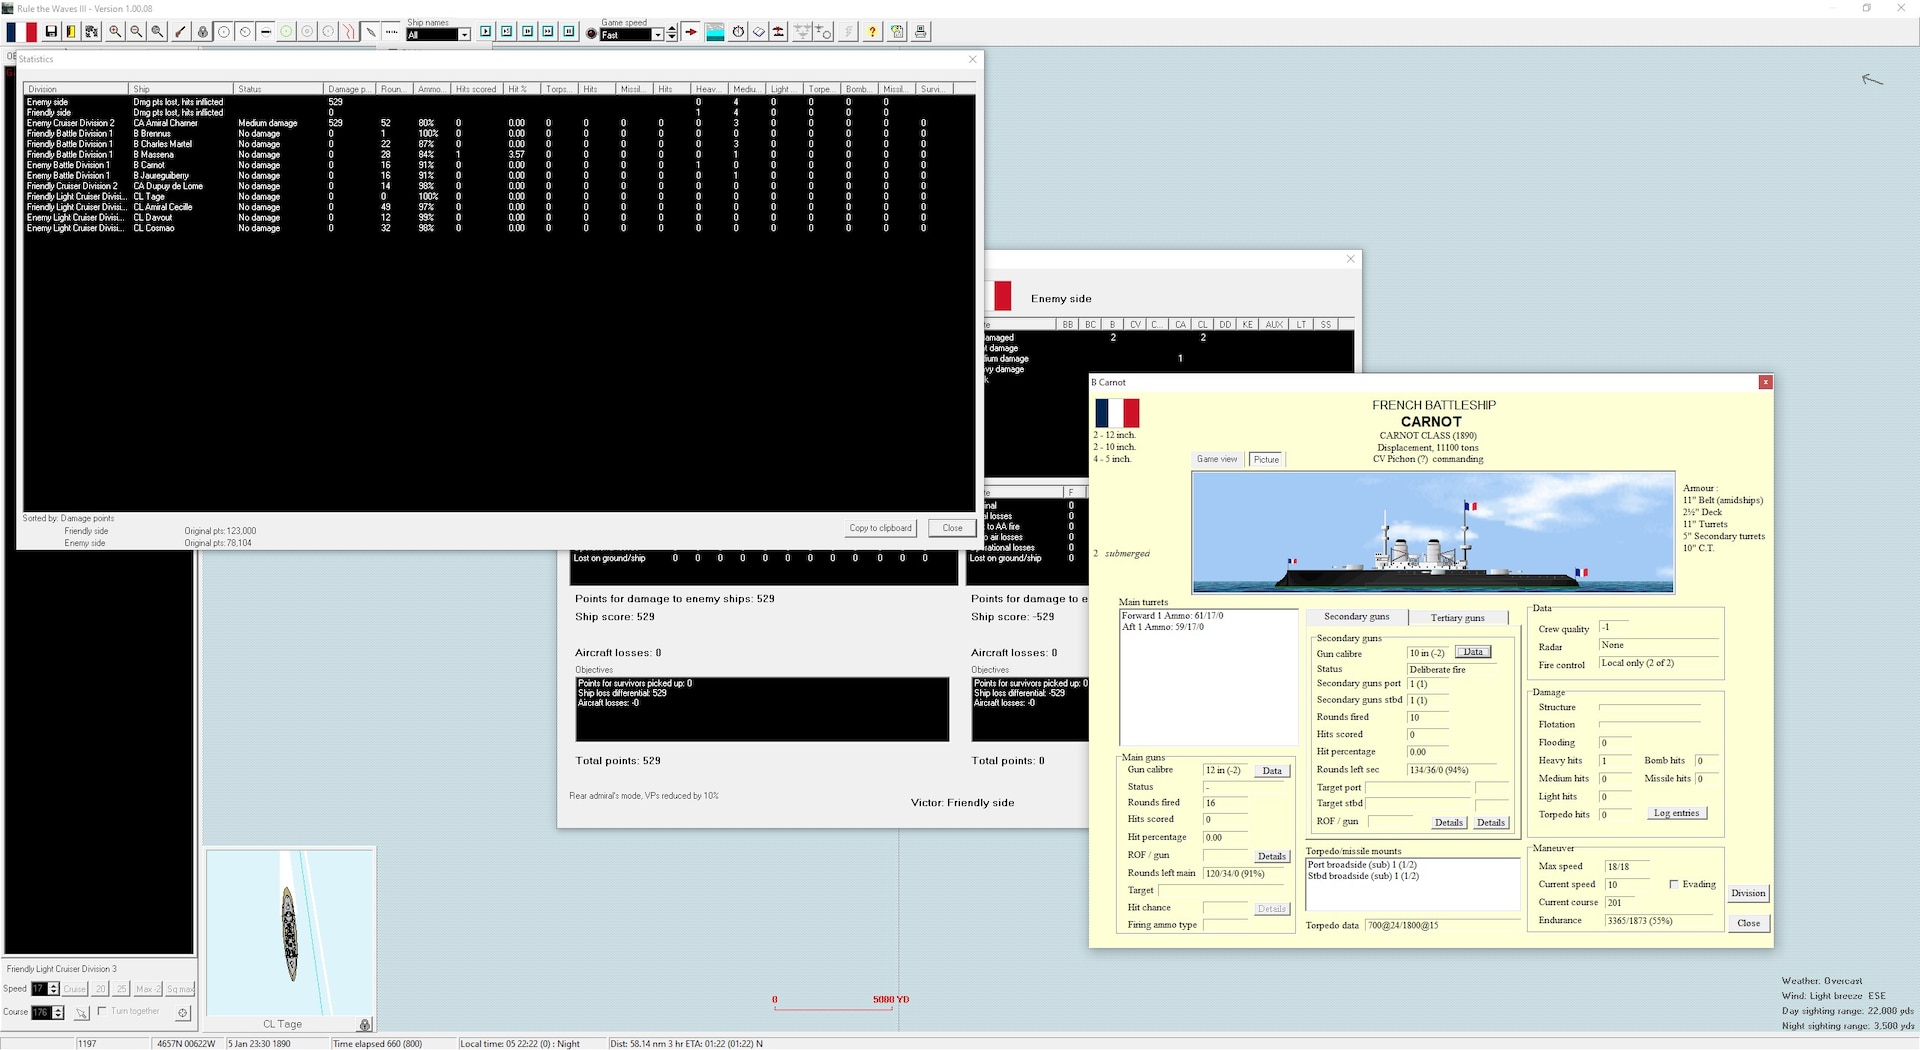Image resolution: width=1920 pixels, height=1050 pixels.
Task: Close the Enemy side window with its X
Action: click(x=1350, y=259)
